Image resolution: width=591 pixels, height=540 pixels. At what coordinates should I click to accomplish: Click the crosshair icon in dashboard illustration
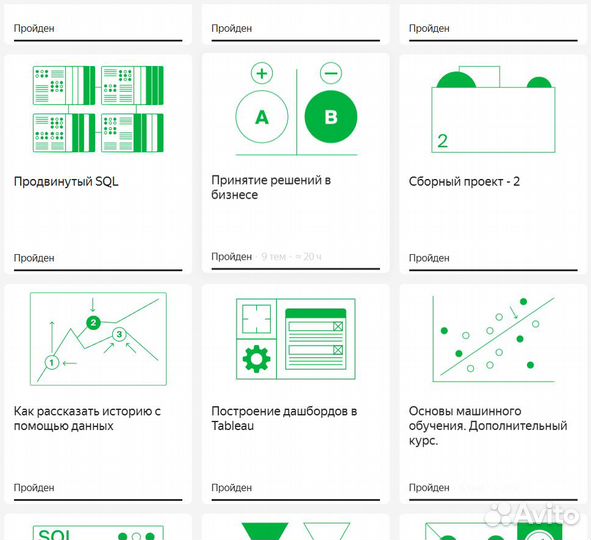[256, 319]
